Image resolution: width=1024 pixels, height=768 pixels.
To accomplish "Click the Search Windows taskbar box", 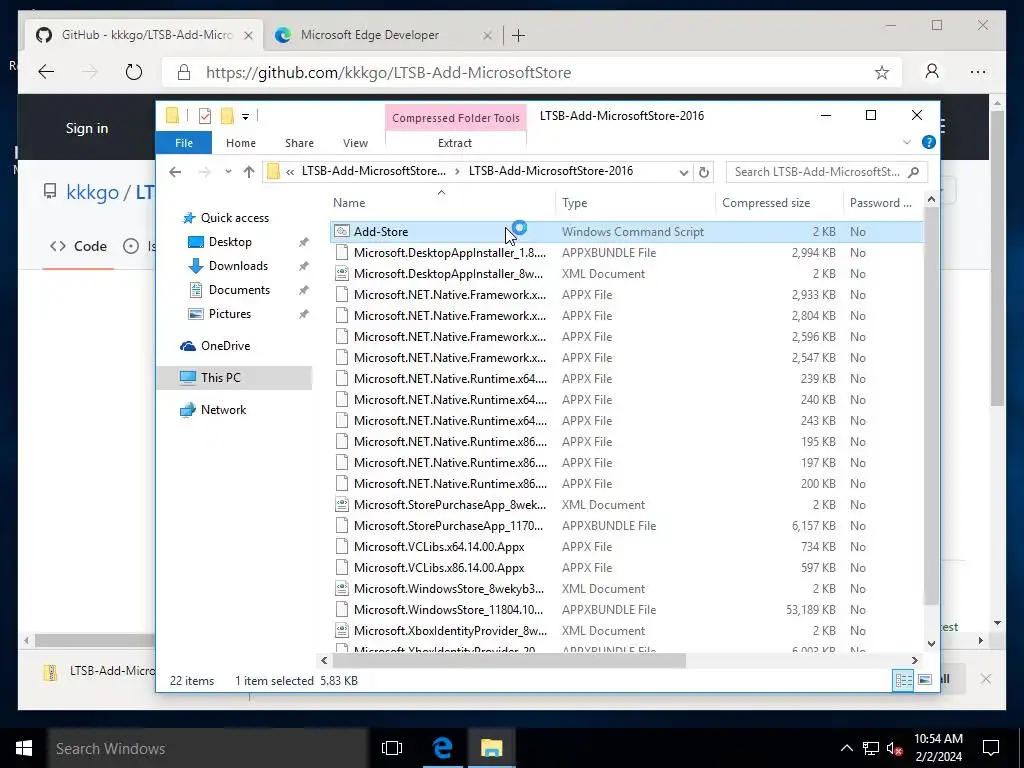I will coord(207,748).
